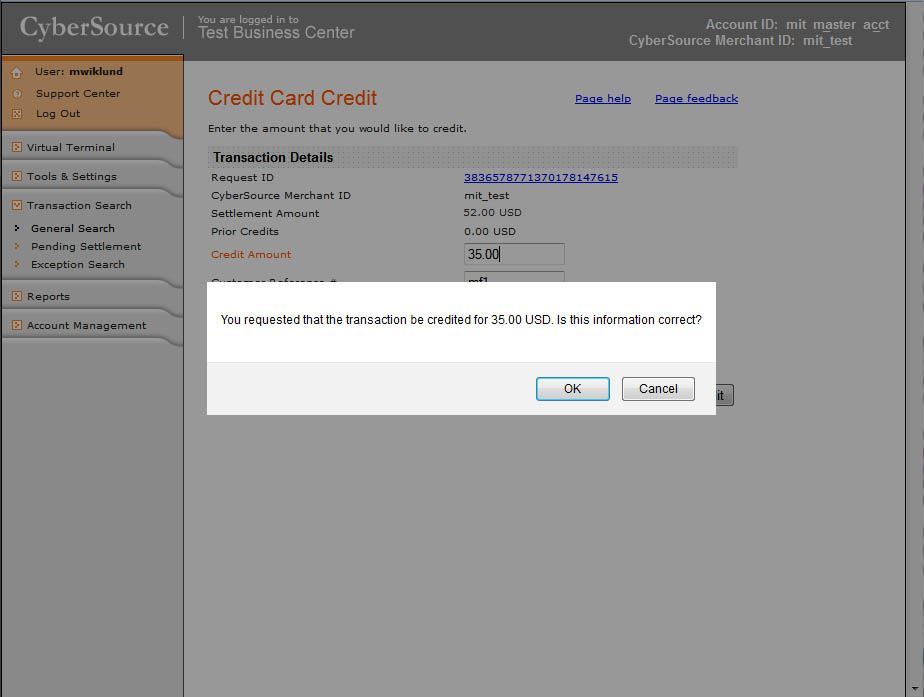924x697 pixels.
Task: Click the Credit Amount input field
Action: click(514, 254)
